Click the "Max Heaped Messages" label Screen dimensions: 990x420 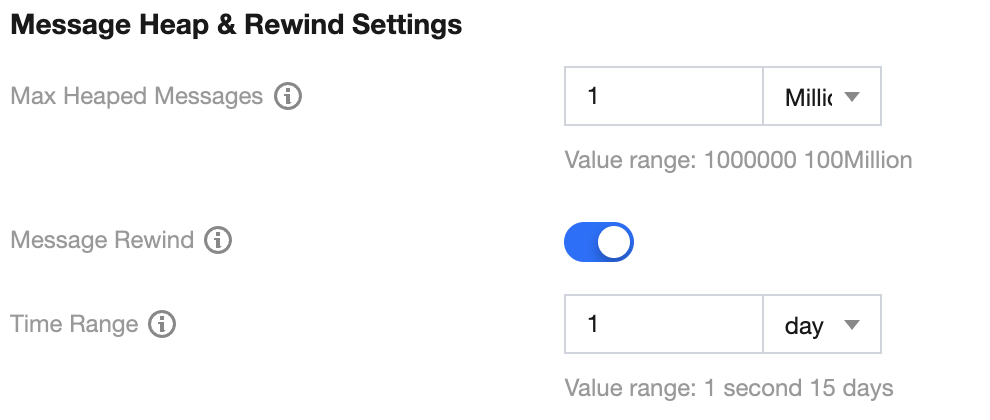click(136, 97)
